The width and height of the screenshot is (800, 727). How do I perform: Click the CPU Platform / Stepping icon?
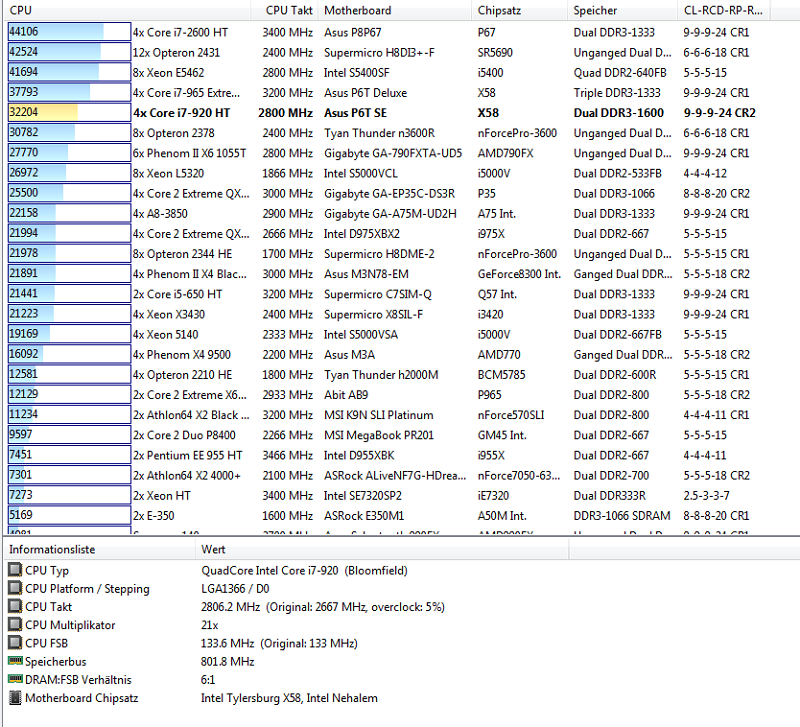coord(15,588)
